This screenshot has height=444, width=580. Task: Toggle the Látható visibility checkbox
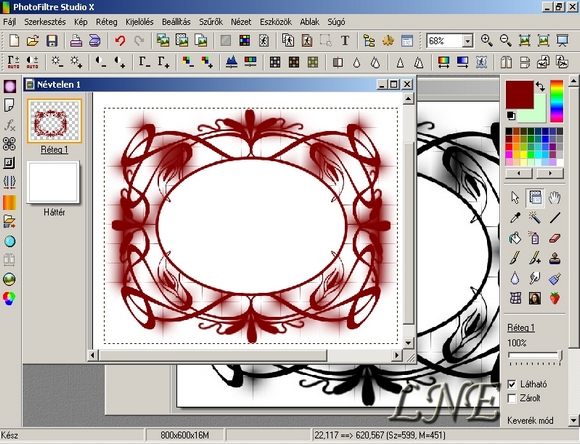point(512,384)
